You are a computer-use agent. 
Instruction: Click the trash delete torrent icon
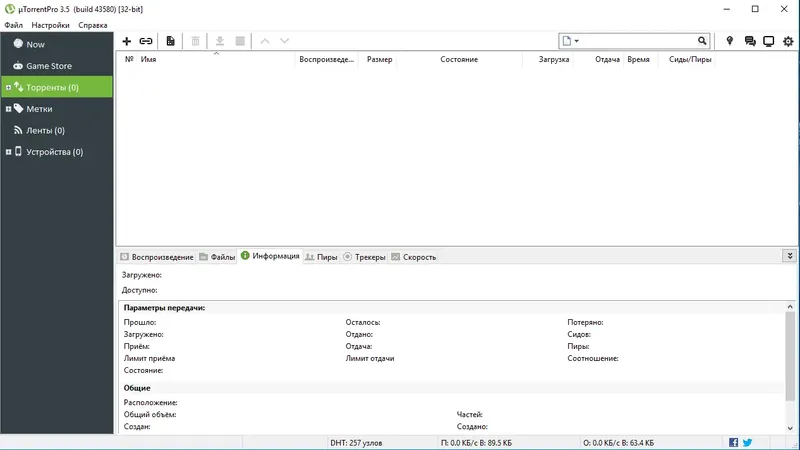coord(195,41)
